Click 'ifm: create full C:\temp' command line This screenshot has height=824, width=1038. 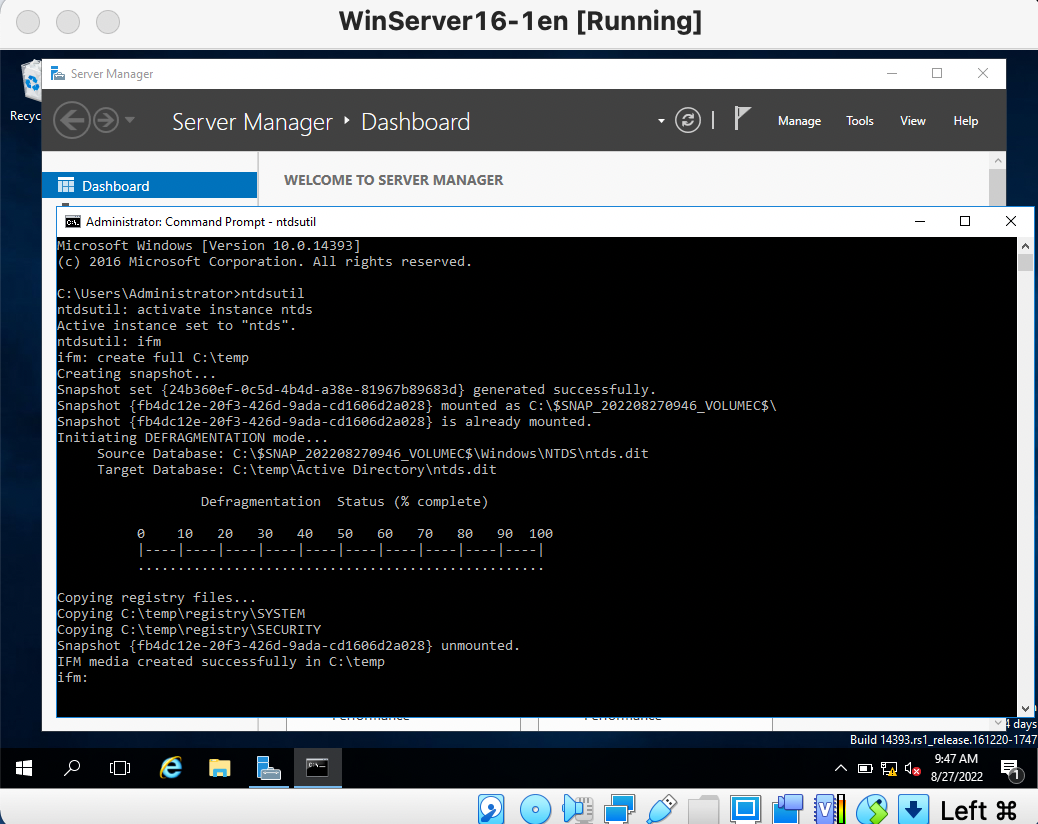(153, 357)
